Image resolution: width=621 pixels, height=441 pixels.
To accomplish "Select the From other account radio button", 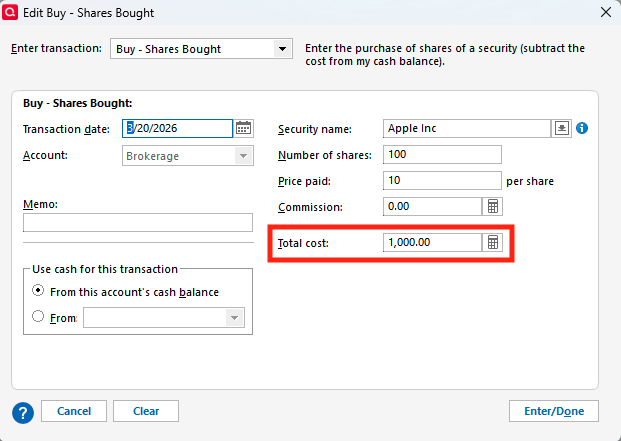I will (x=38, y=316).
